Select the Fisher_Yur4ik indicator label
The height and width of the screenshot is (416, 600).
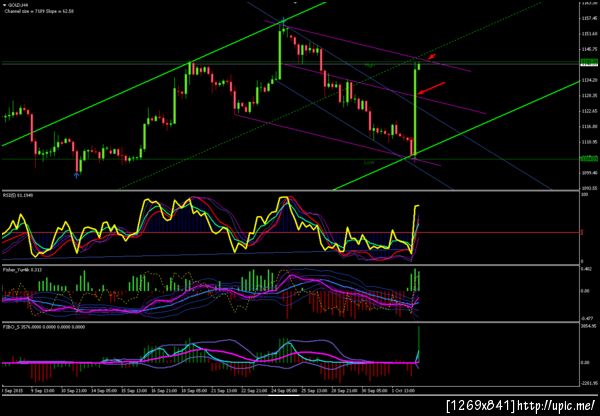(22, 270)
